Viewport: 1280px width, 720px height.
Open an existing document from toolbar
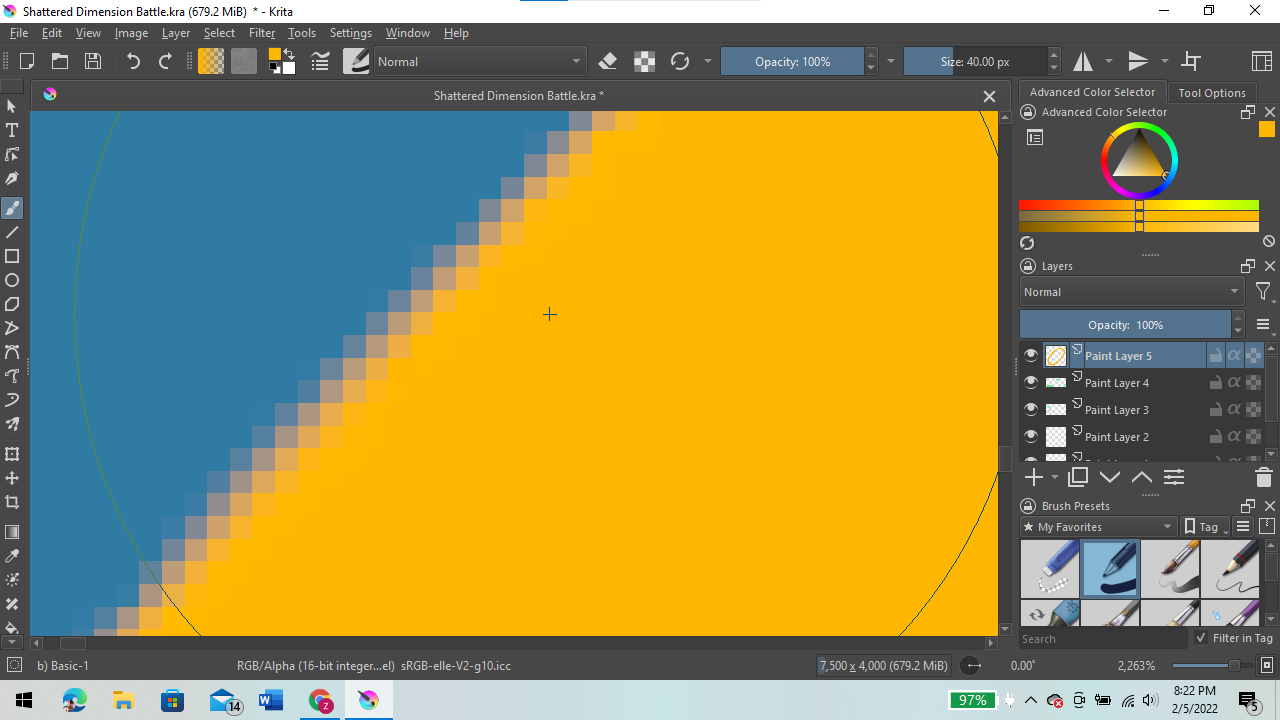click(60, 61)
